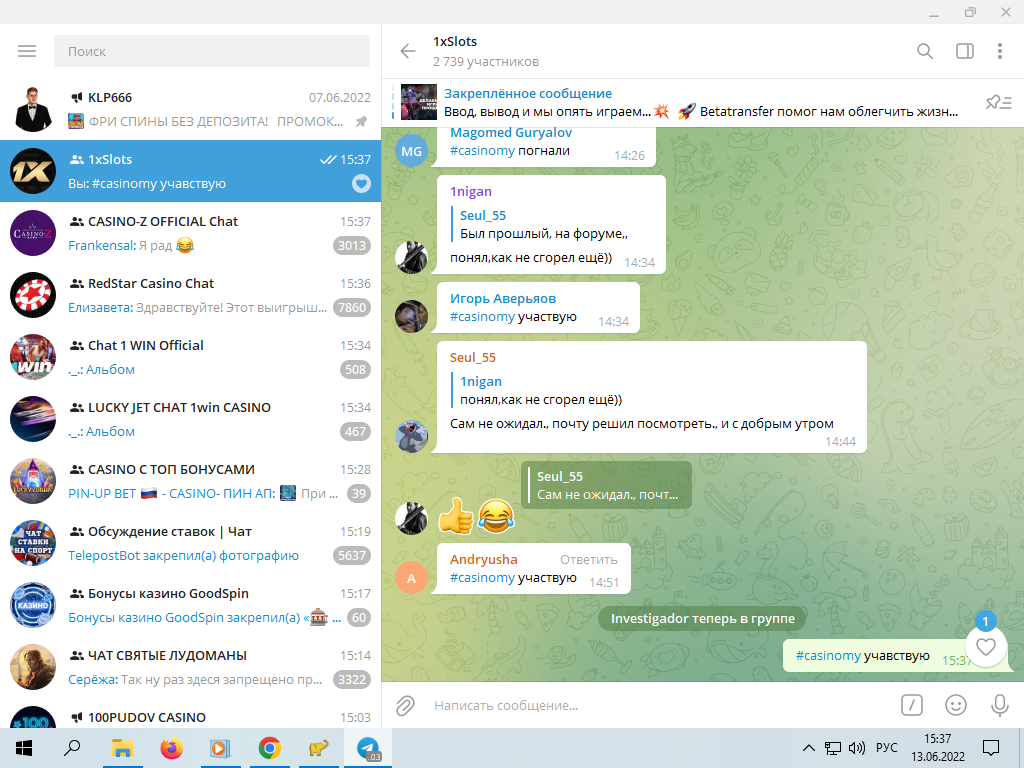Click the heart reactions button with badge

(985, 647)
